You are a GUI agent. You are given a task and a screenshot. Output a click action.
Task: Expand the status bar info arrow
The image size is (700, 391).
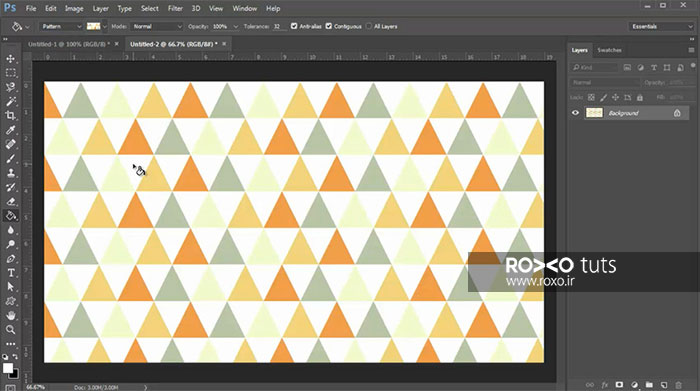[146, 387]
